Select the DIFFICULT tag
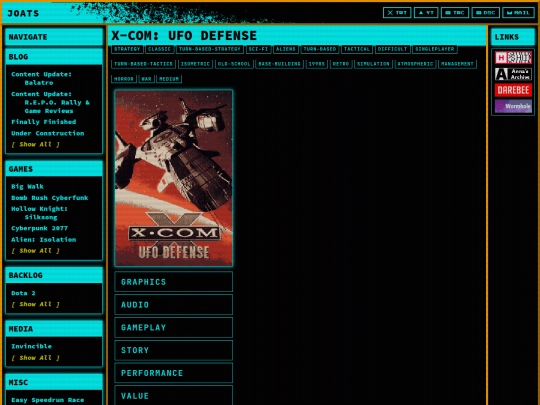 coord(392,49)
